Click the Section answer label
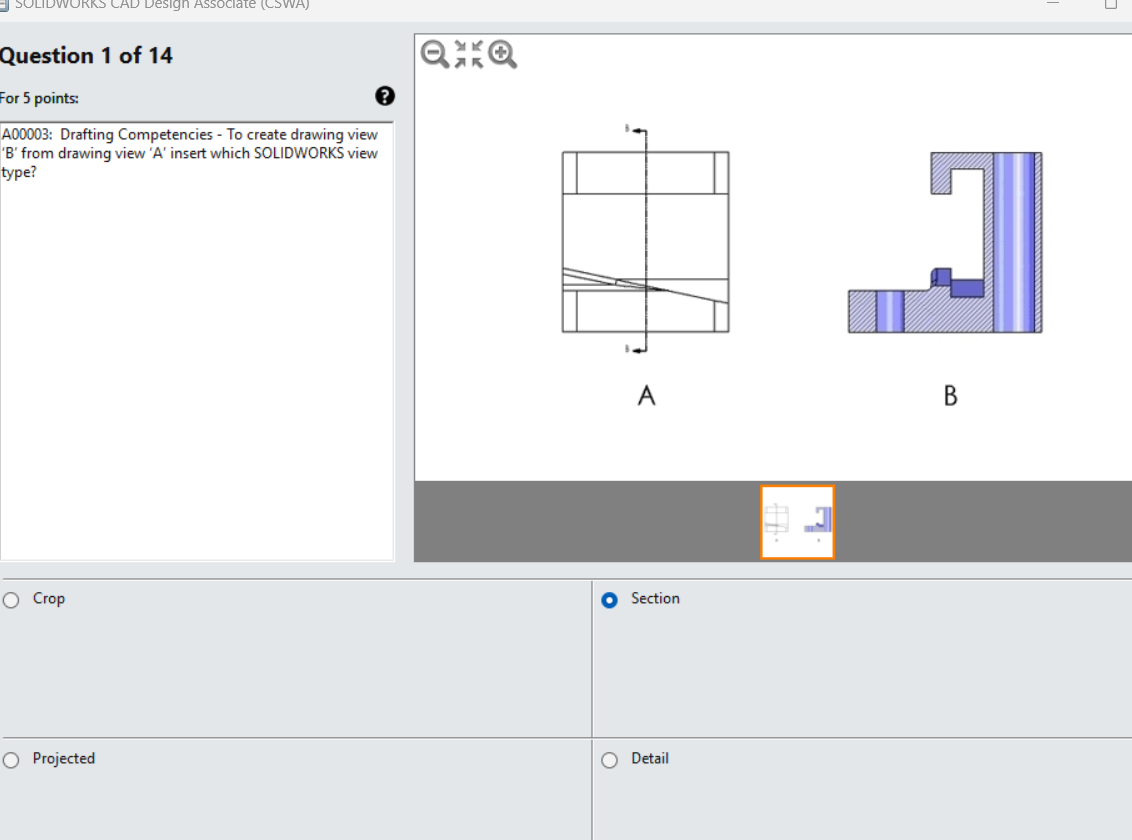This screenshot has width=1132, height=840. click(x=652, y=599)
